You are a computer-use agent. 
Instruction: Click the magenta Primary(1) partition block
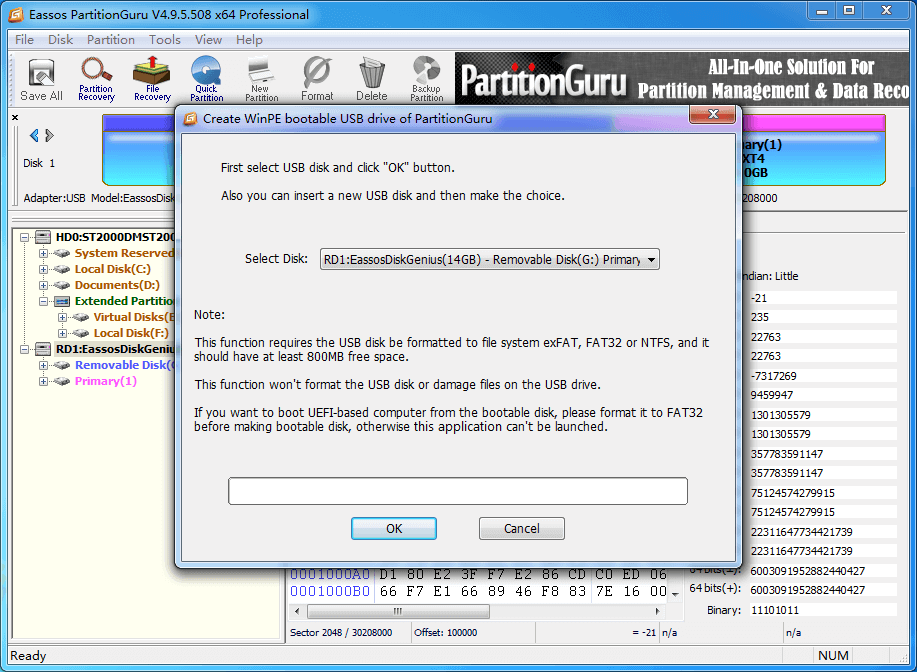813,150
